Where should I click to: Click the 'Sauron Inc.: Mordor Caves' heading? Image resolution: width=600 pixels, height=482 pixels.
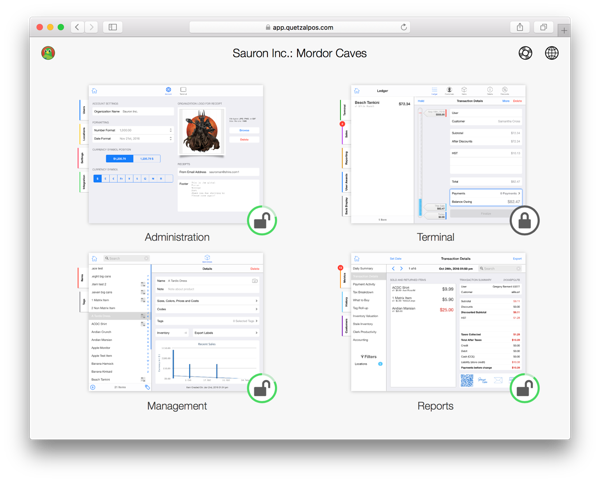(300, 53)
